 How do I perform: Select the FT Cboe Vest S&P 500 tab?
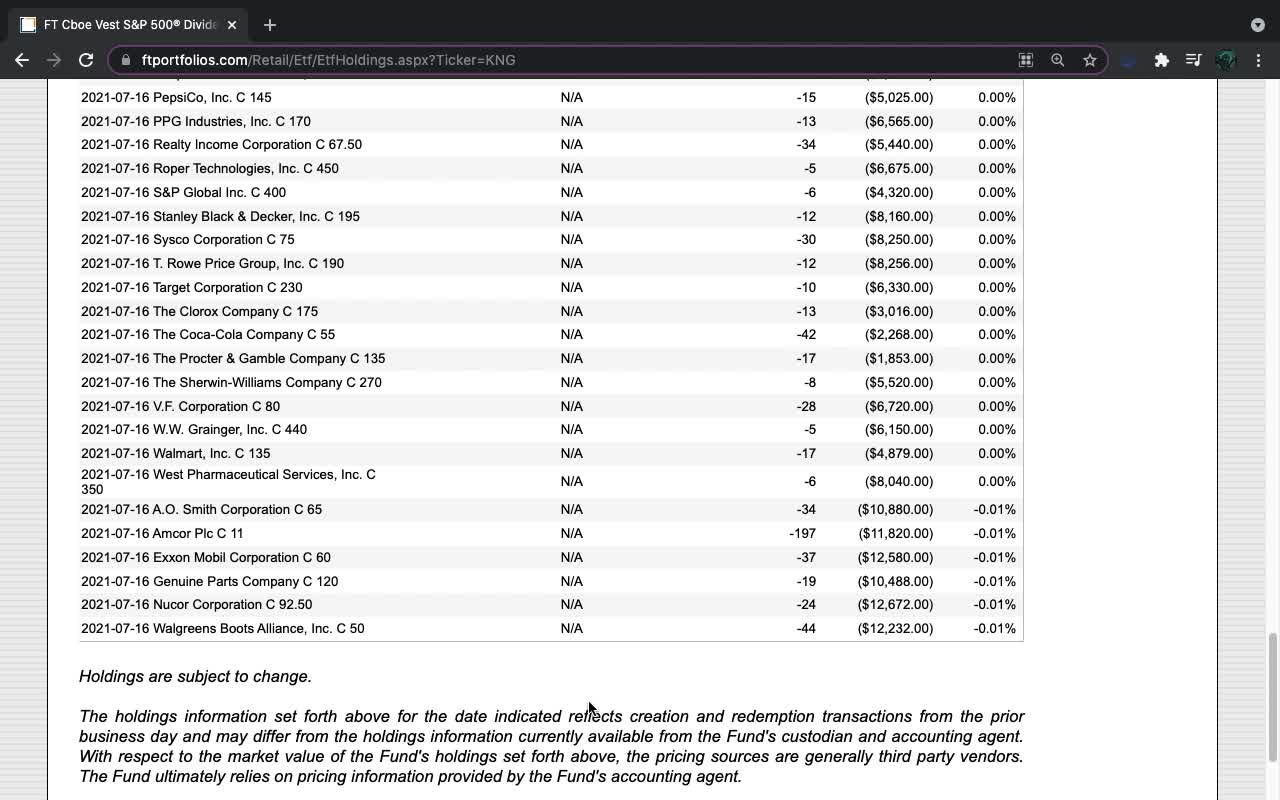pos(130,24)
